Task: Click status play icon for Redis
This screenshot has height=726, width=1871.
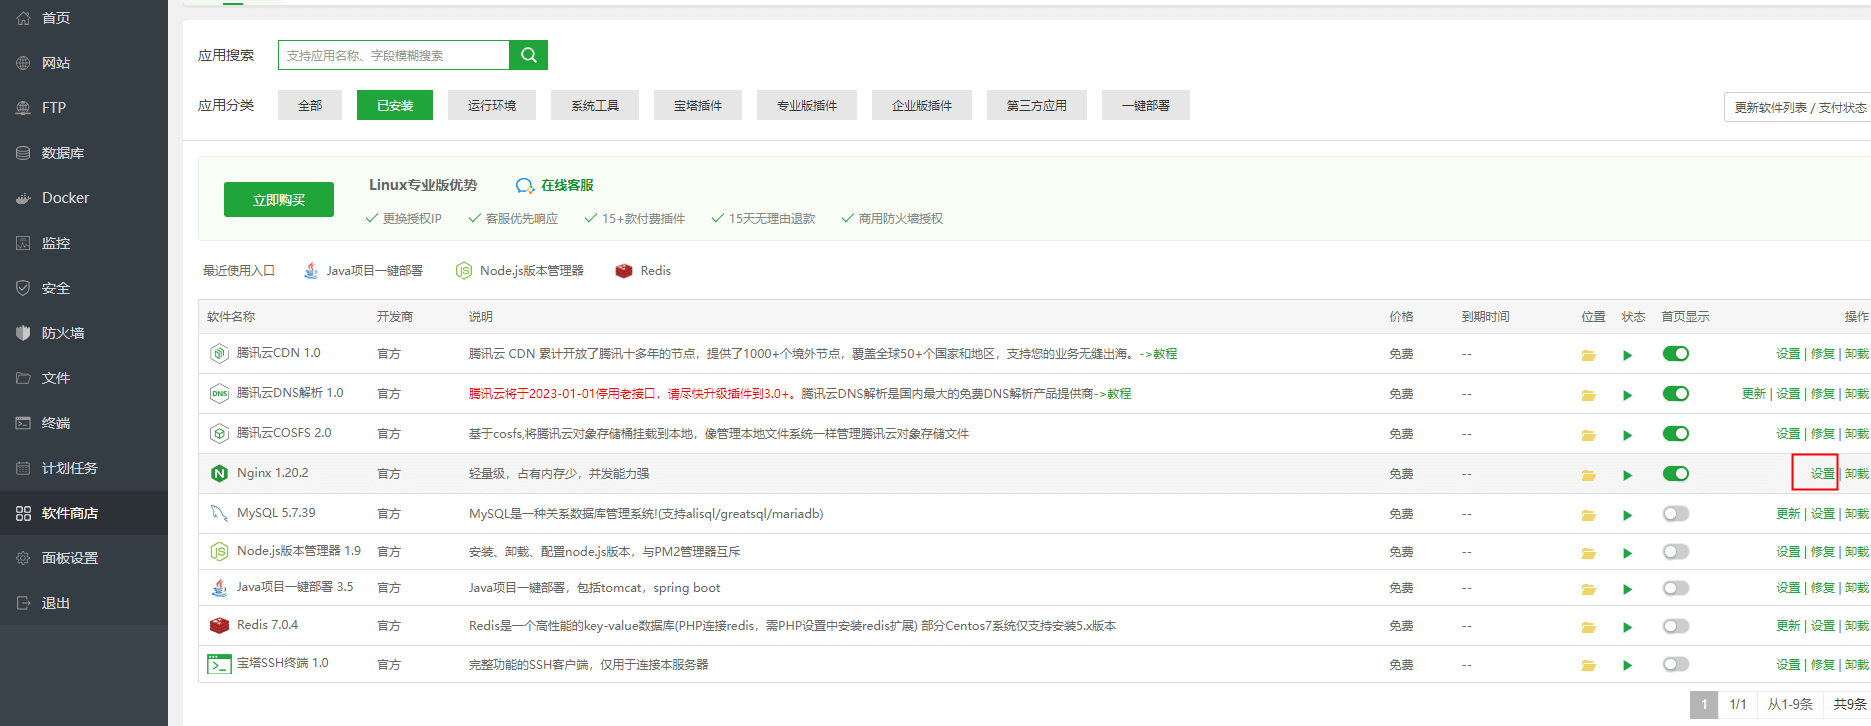Action: point(1627,627)
